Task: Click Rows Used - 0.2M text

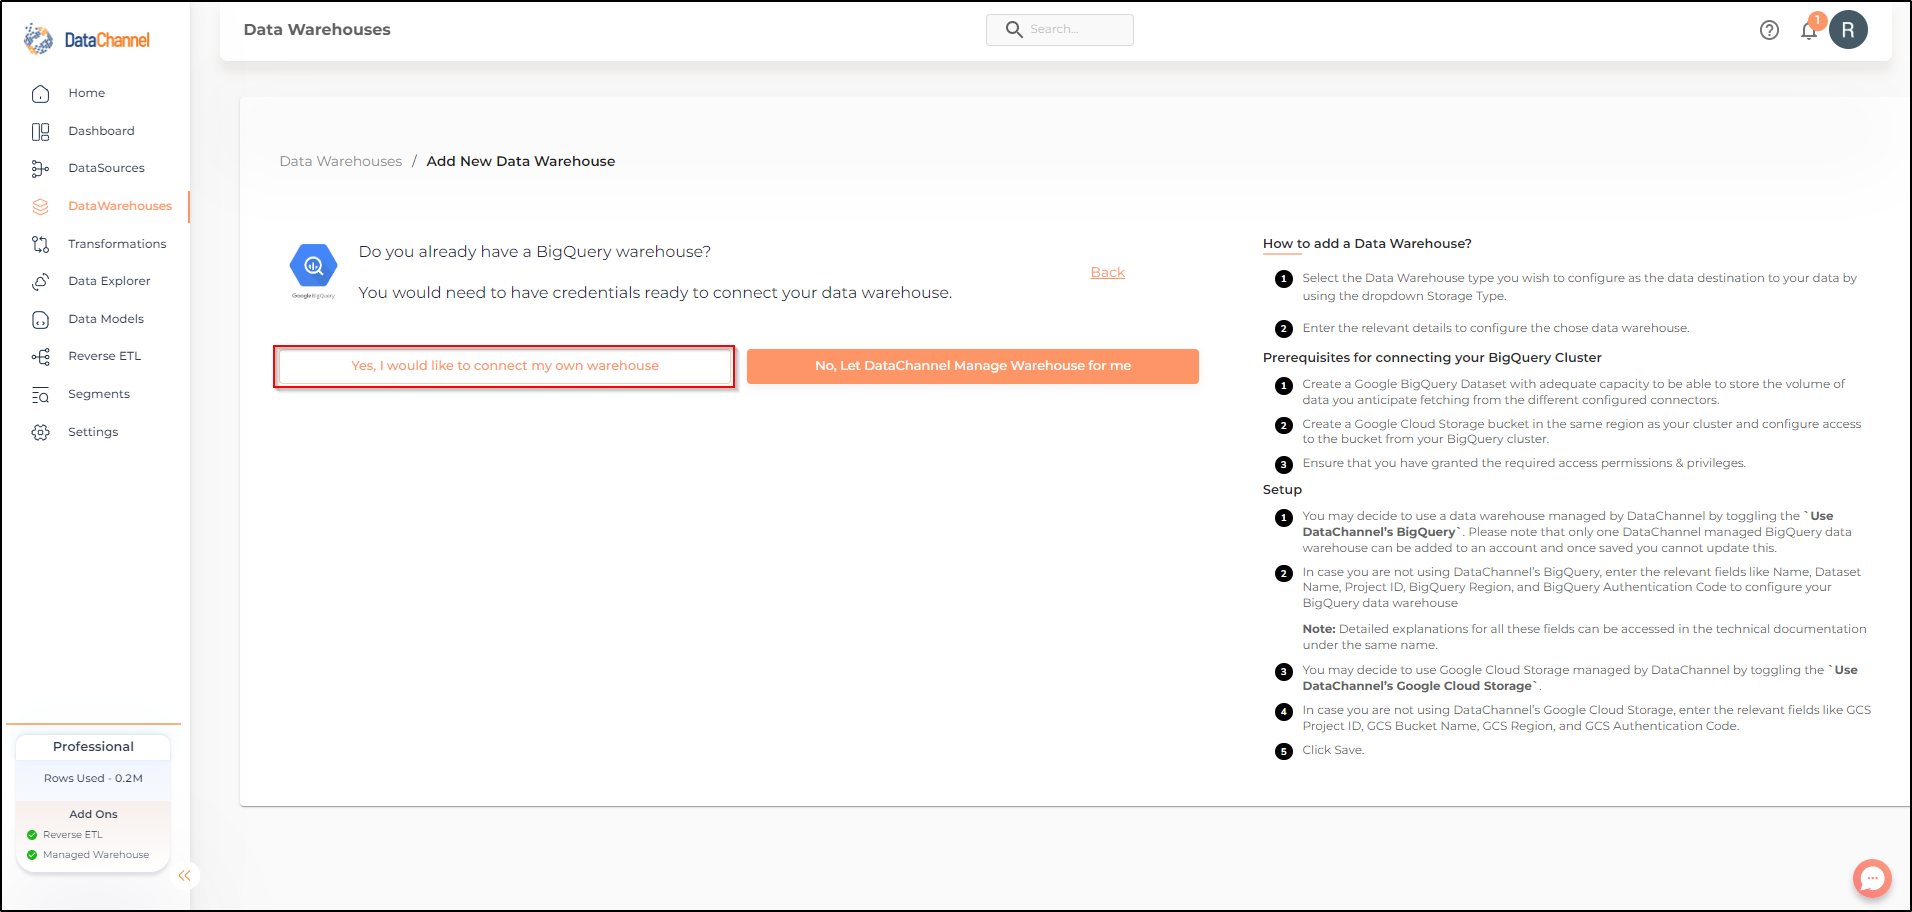Action: 93,778
